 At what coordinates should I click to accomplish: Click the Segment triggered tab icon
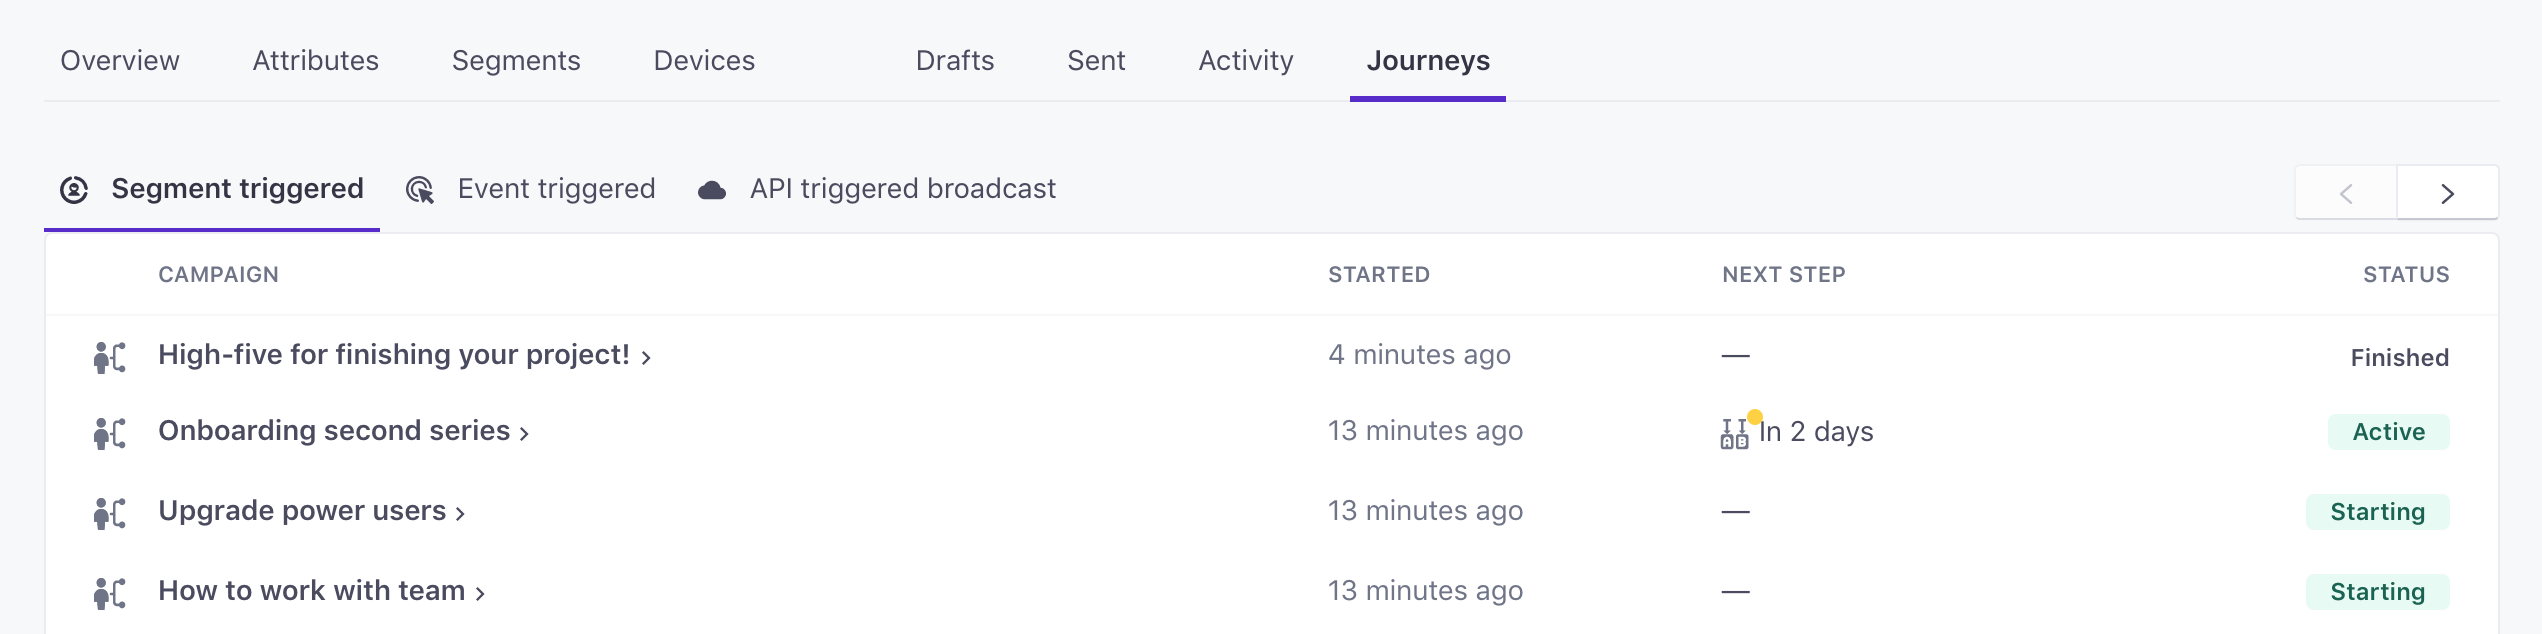tap(74, 189)
